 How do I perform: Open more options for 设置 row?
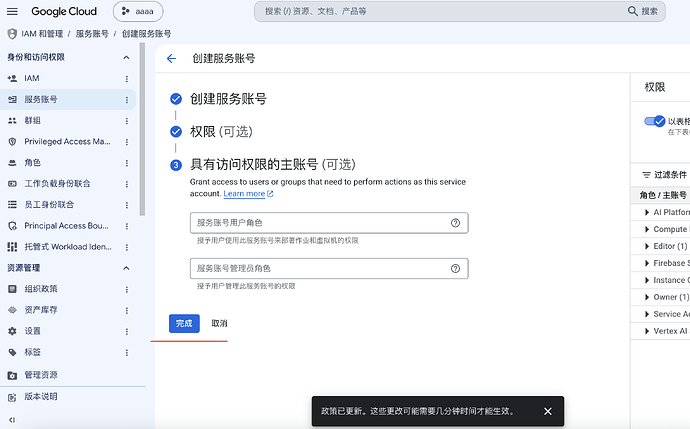[127, 332]
